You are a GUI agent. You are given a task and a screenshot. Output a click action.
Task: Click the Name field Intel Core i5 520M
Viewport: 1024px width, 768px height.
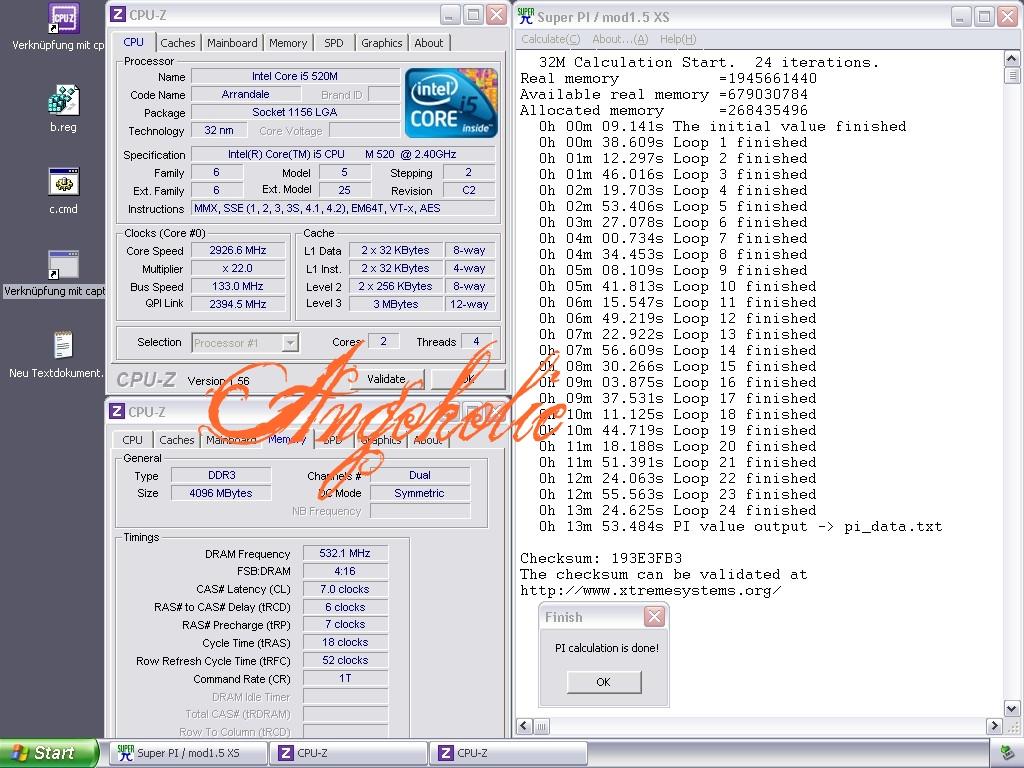click(295, 76)
